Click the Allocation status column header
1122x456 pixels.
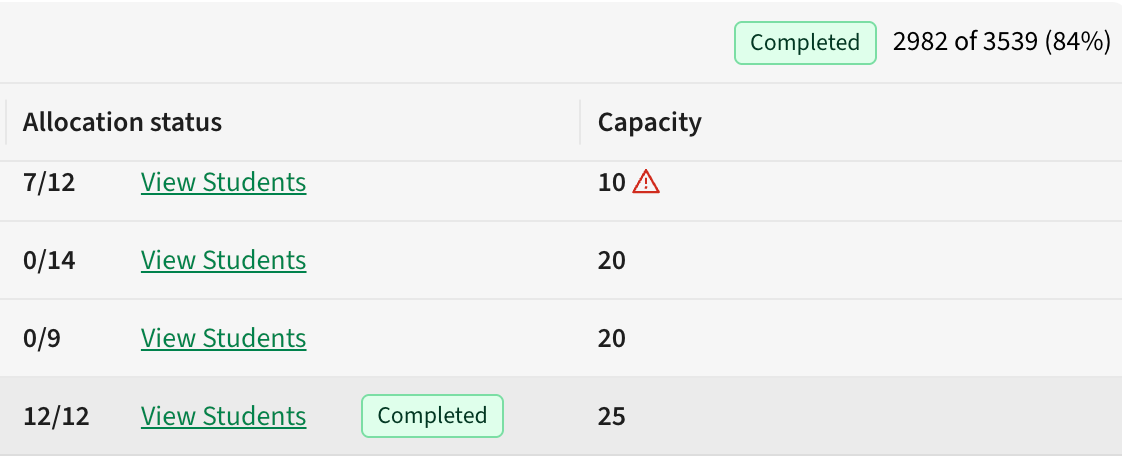(122, 122)
